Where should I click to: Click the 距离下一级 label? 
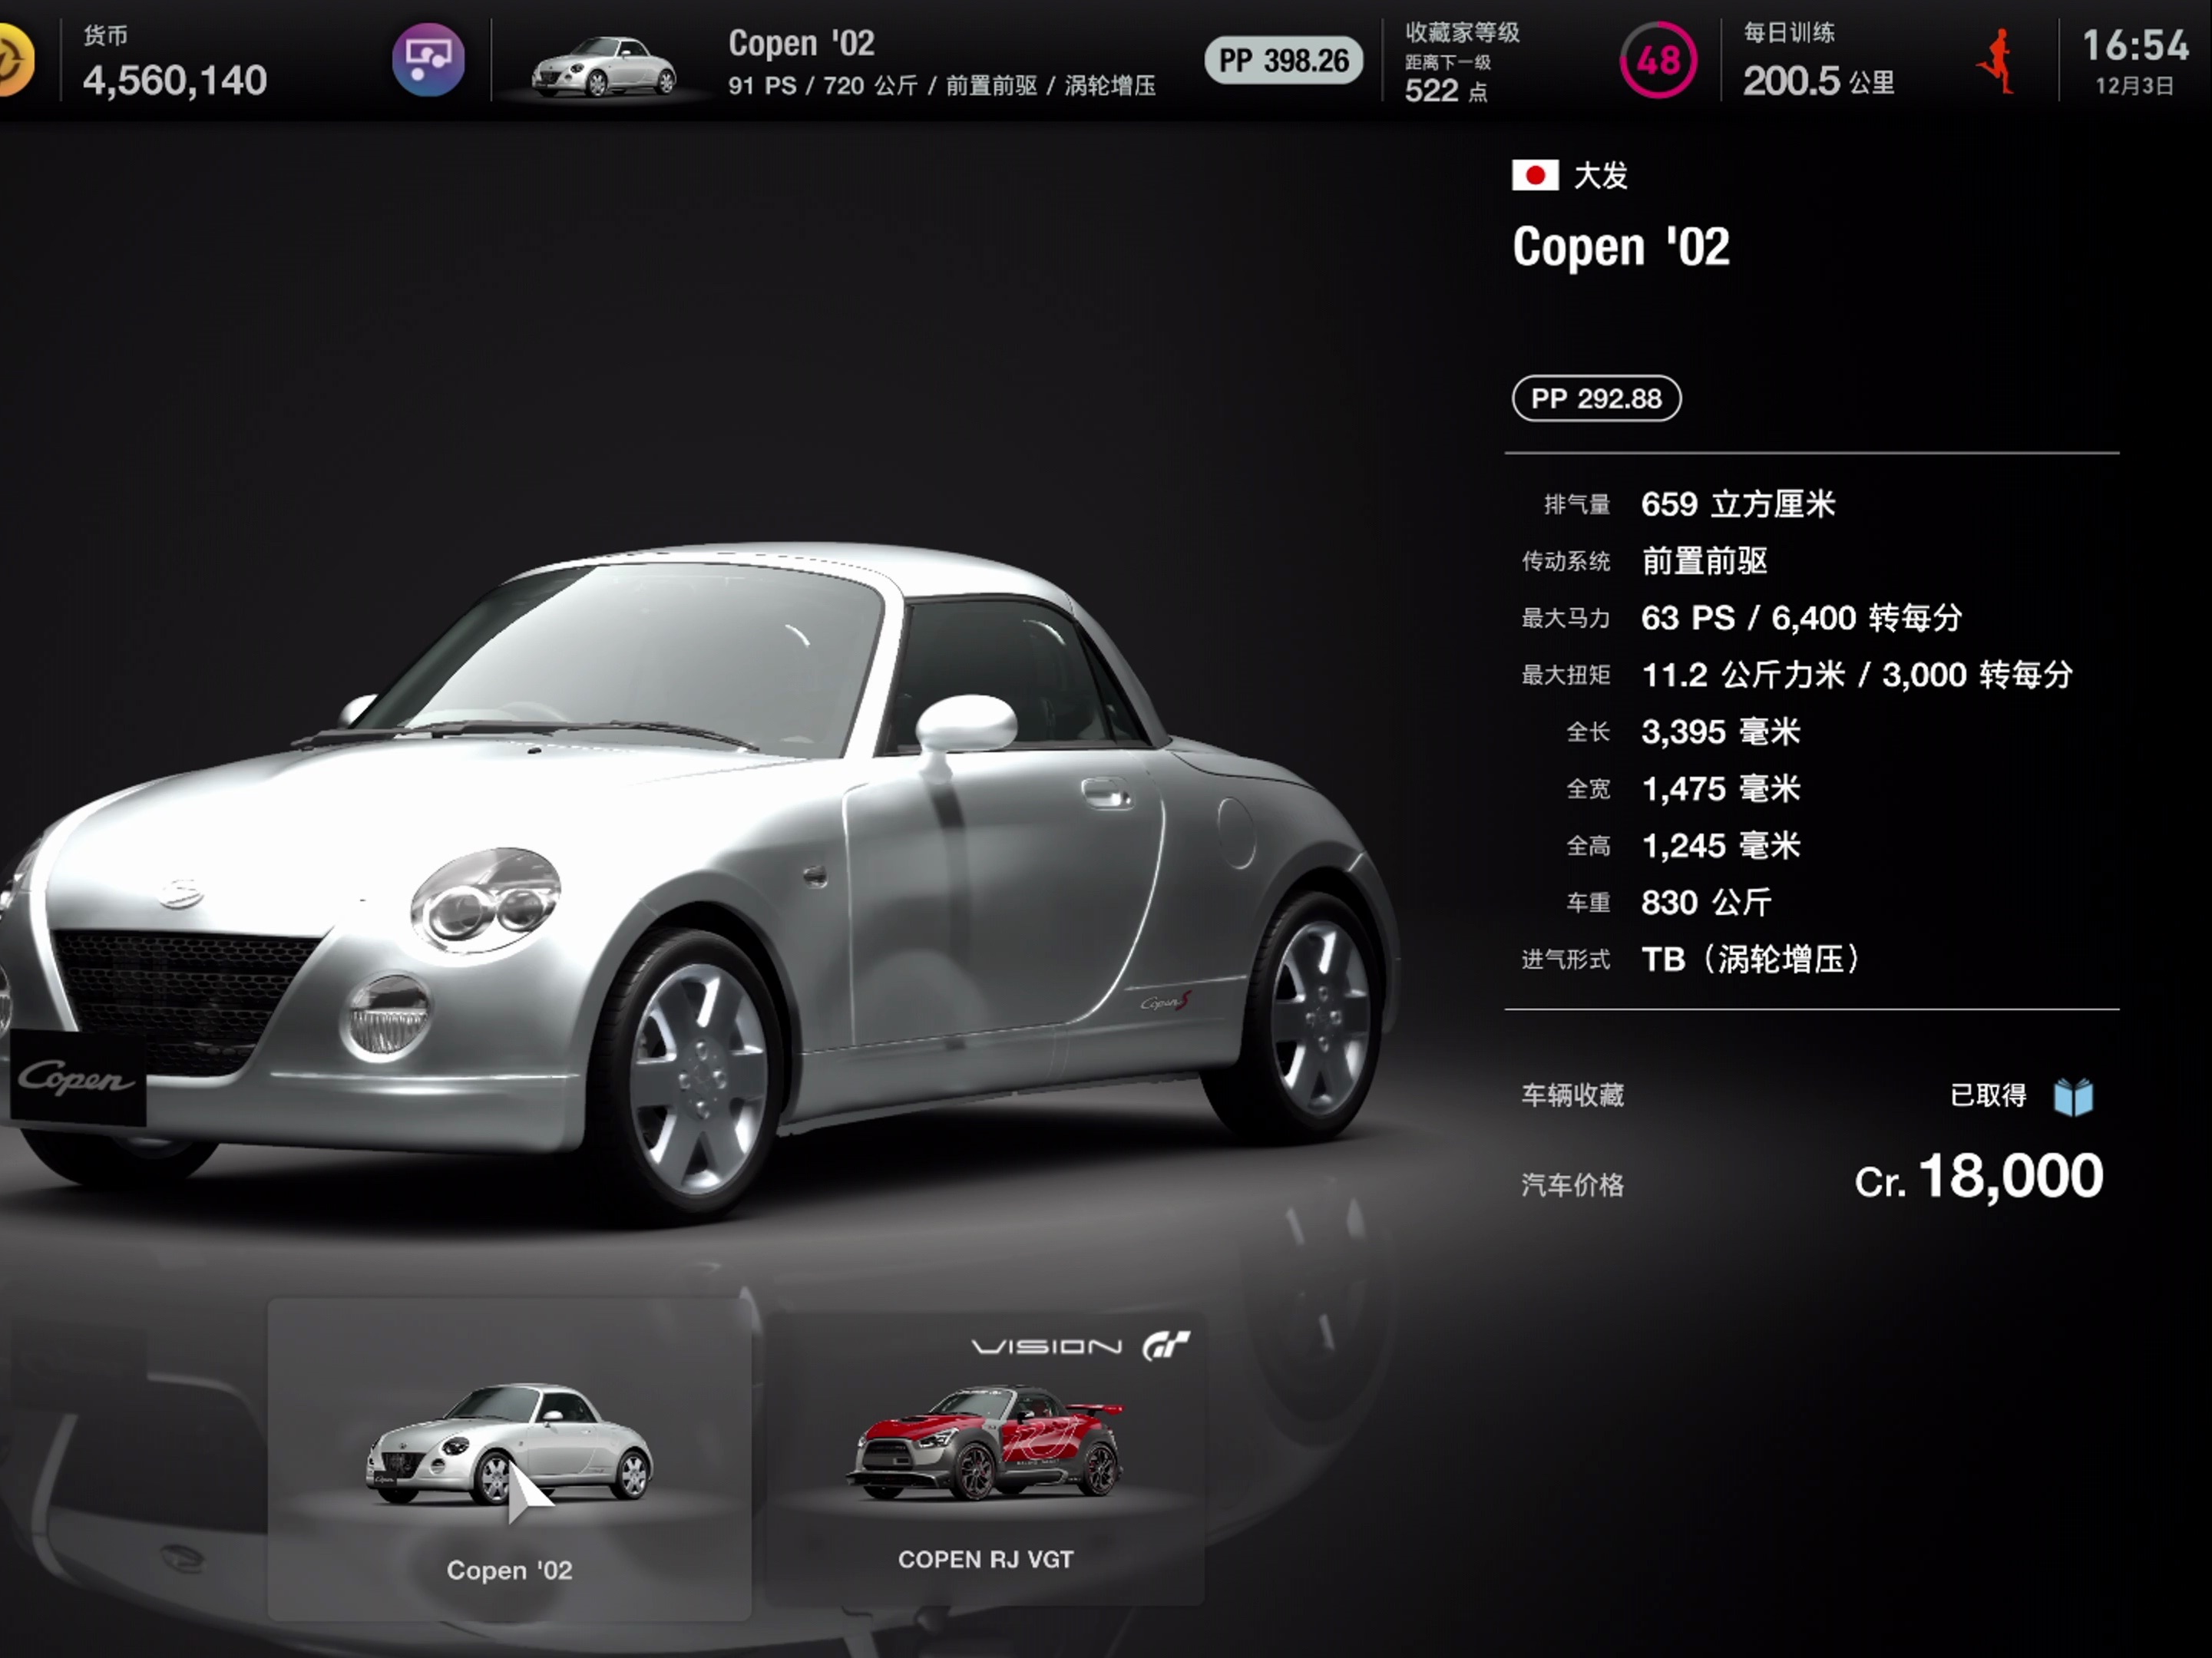coord(1447,62)
